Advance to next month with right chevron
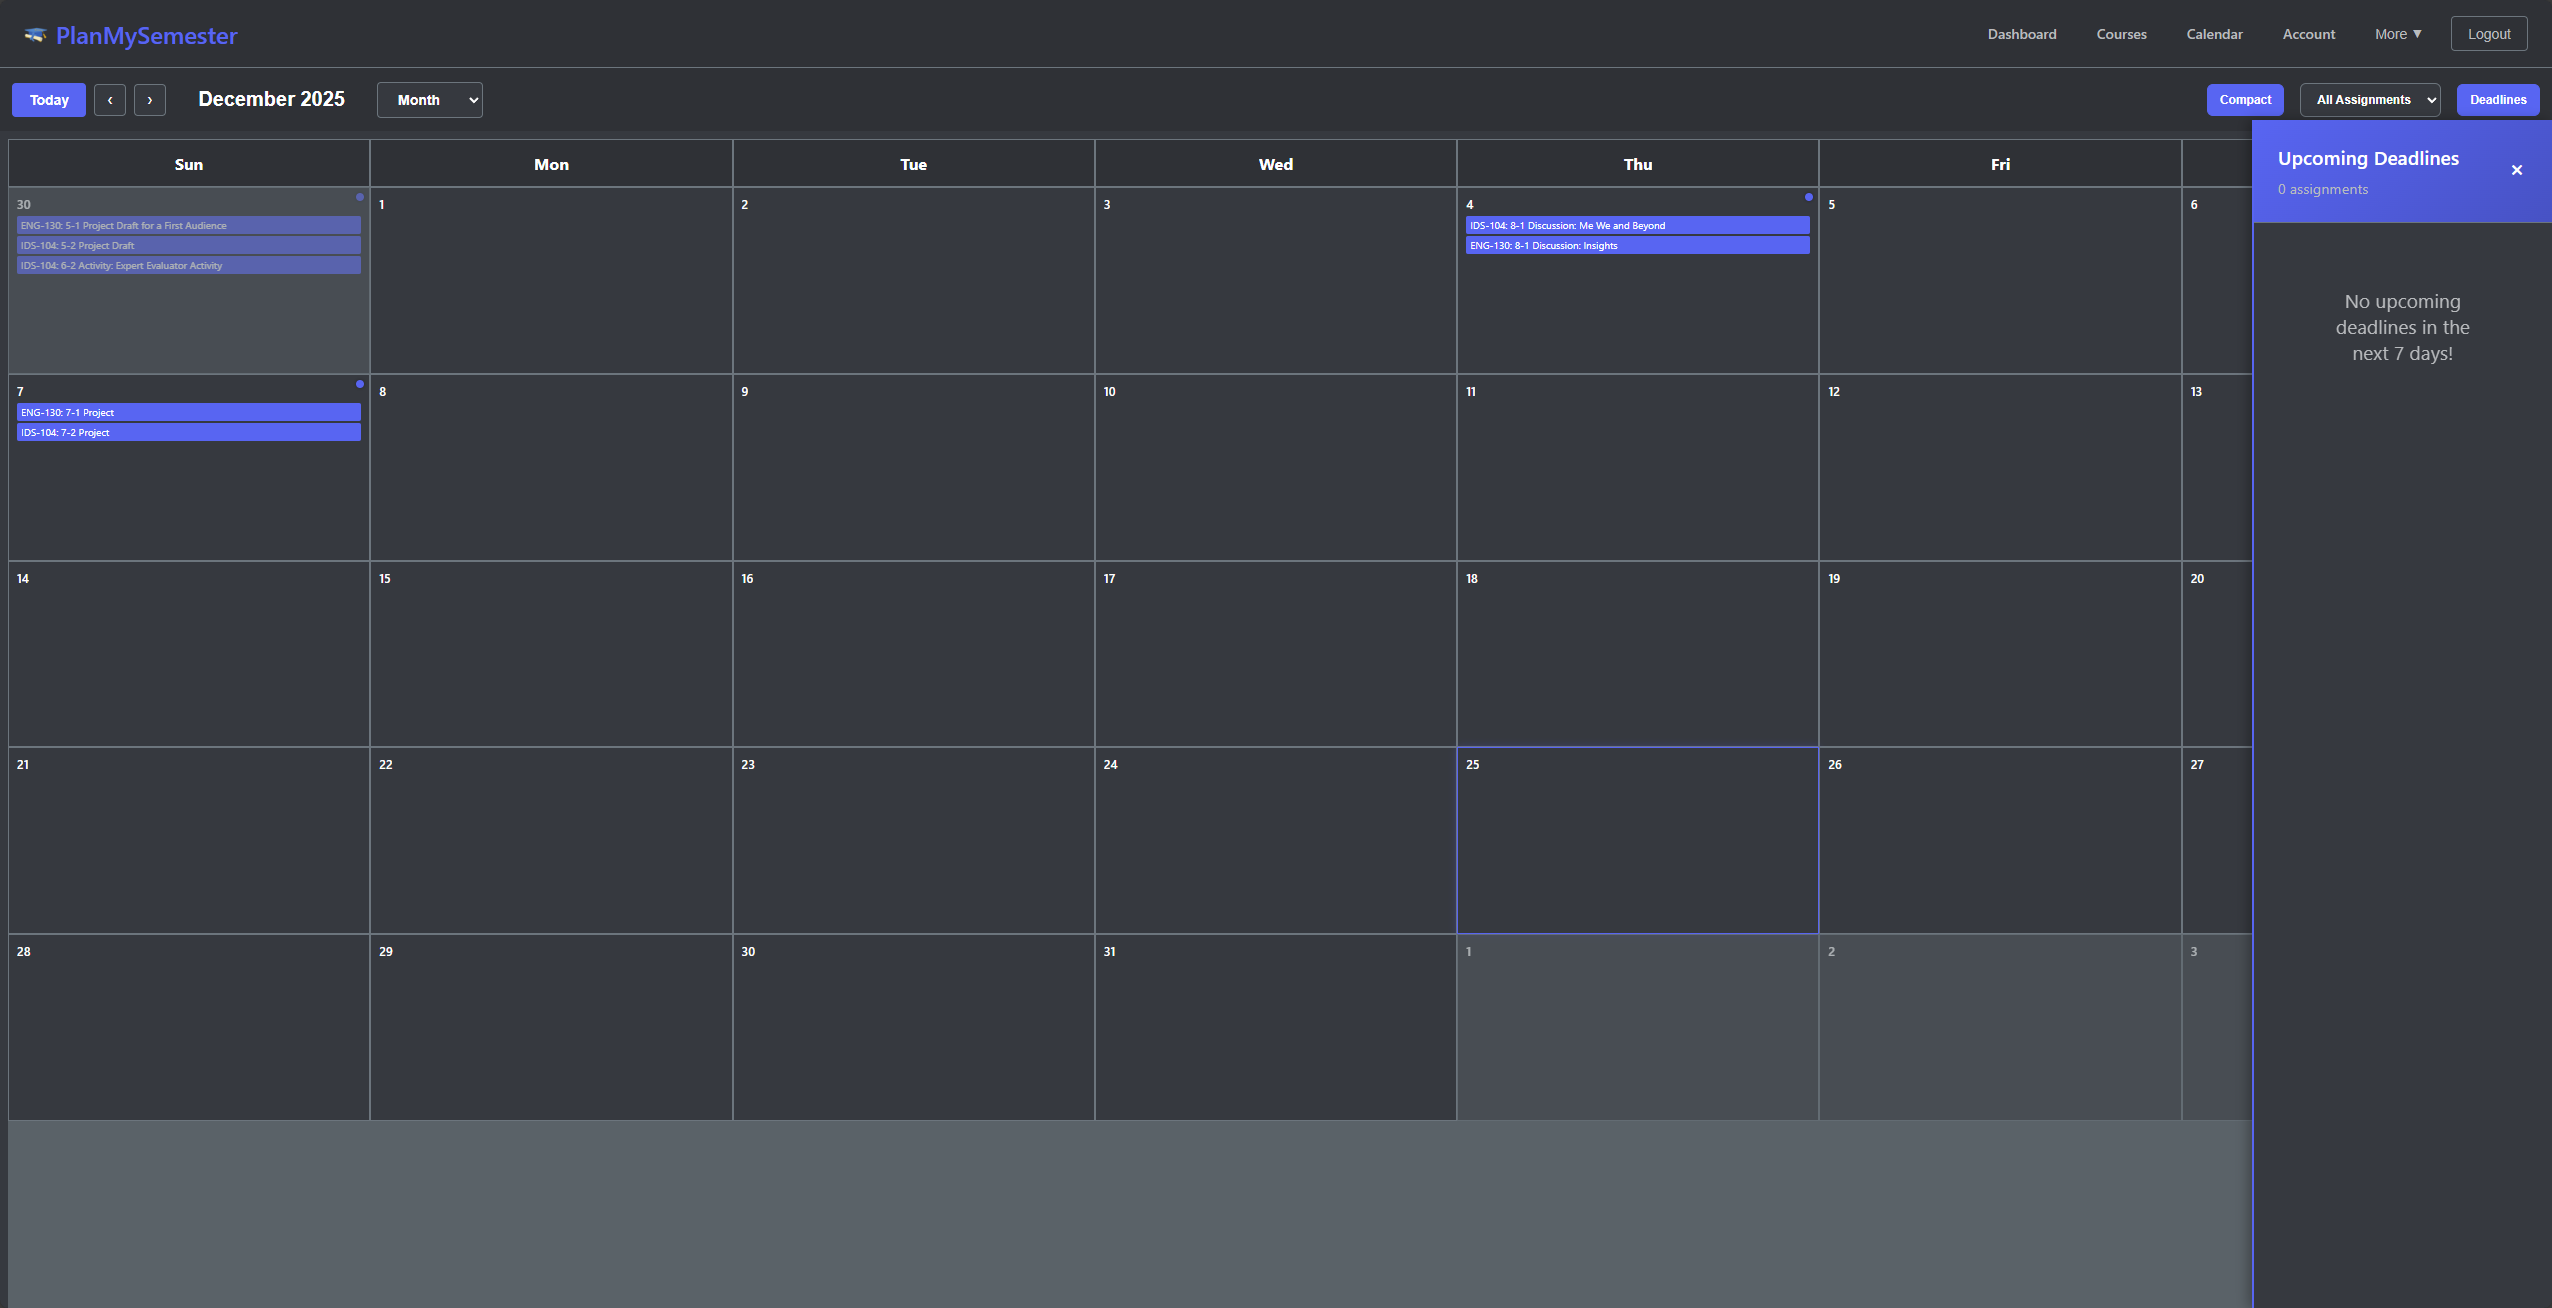Screen dimensions: 2552x1308 [150, 99]
